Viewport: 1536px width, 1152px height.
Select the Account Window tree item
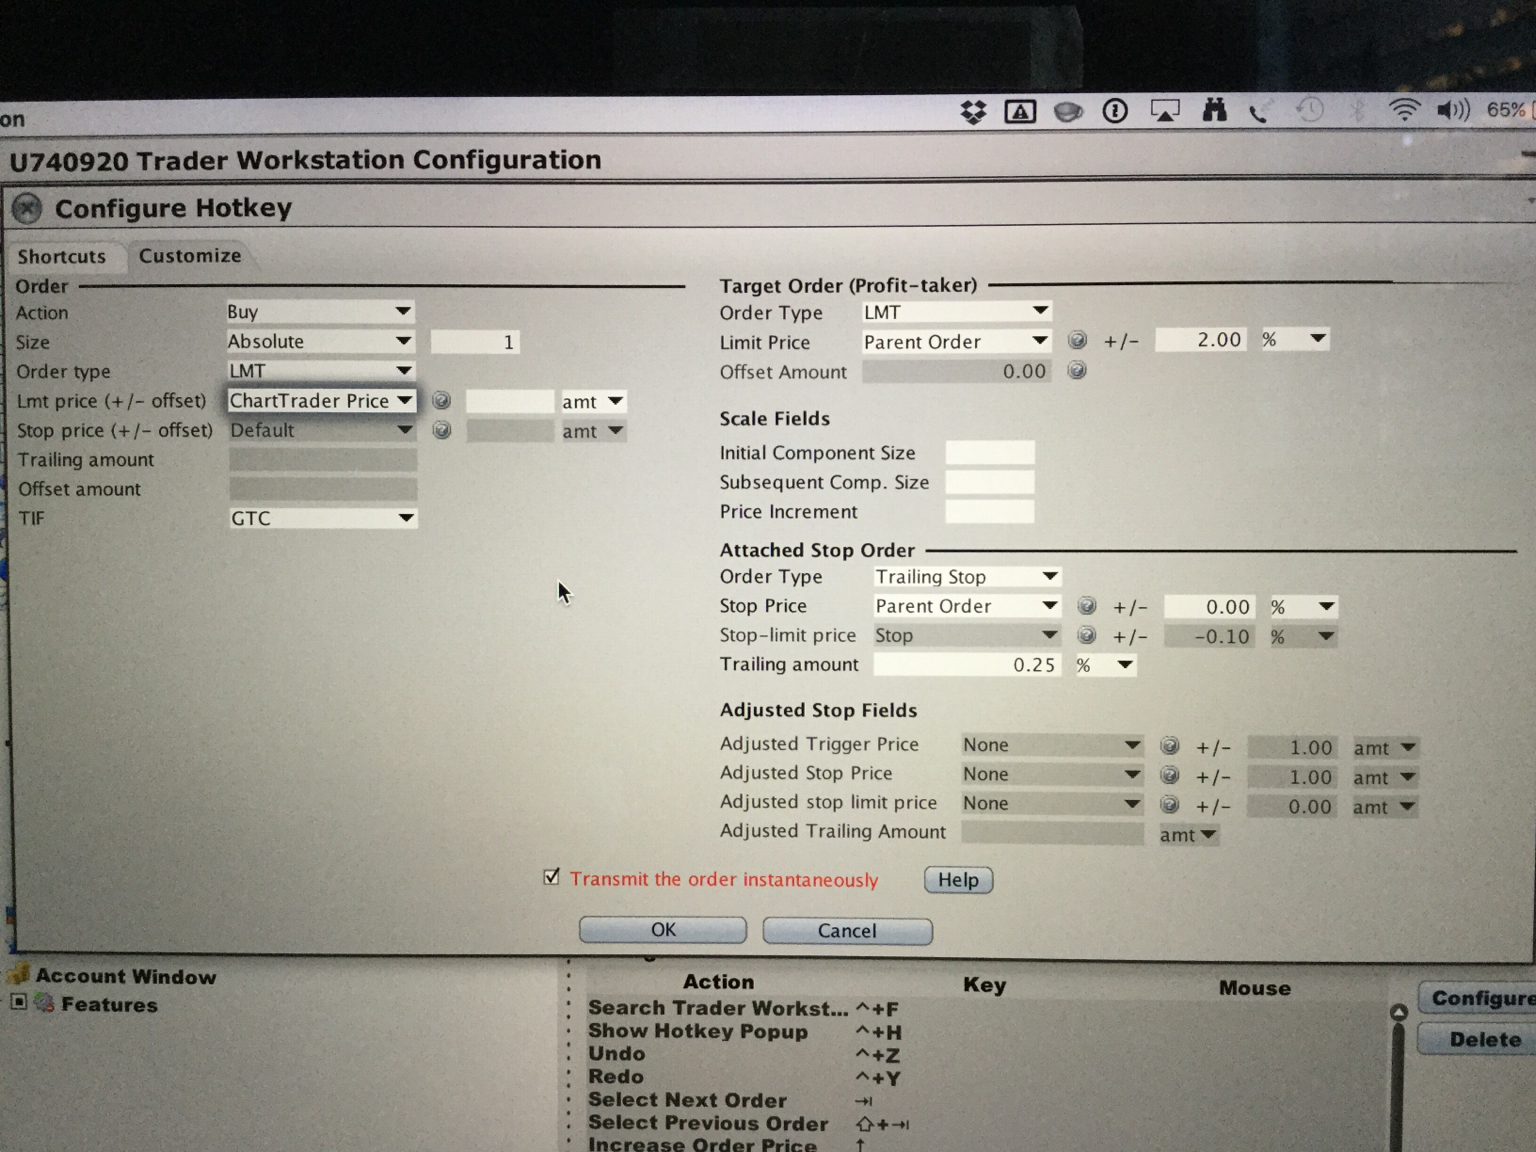126,976
